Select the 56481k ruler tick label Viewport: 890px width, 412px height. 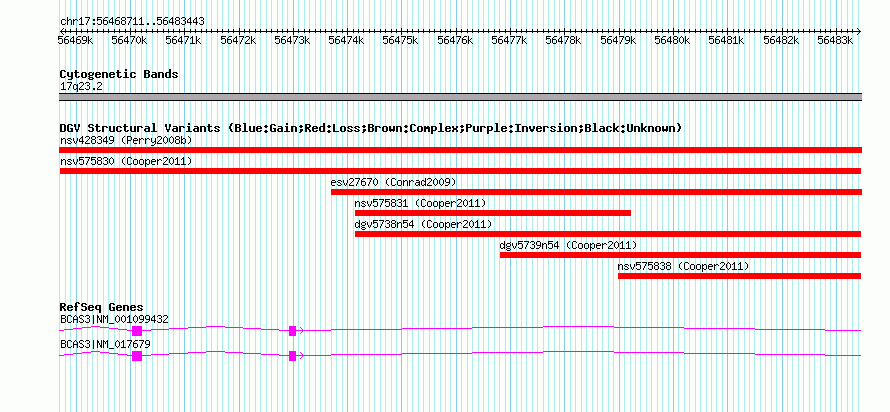click(727, 40)
